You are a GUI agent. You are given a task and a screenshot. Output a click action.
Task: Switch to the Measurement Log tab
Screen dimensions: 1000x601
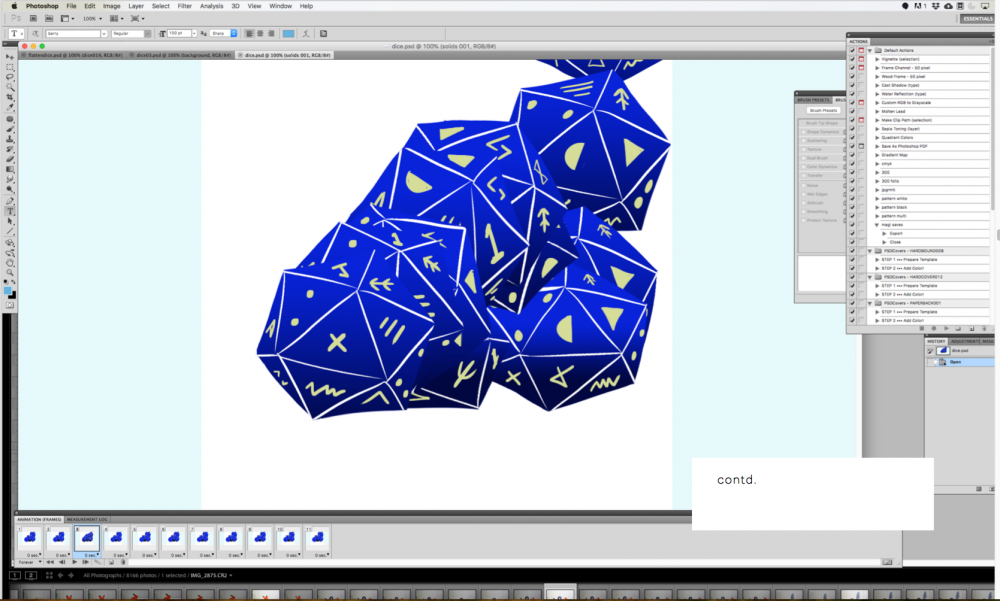pyautogui.click(x=87, y=519)
